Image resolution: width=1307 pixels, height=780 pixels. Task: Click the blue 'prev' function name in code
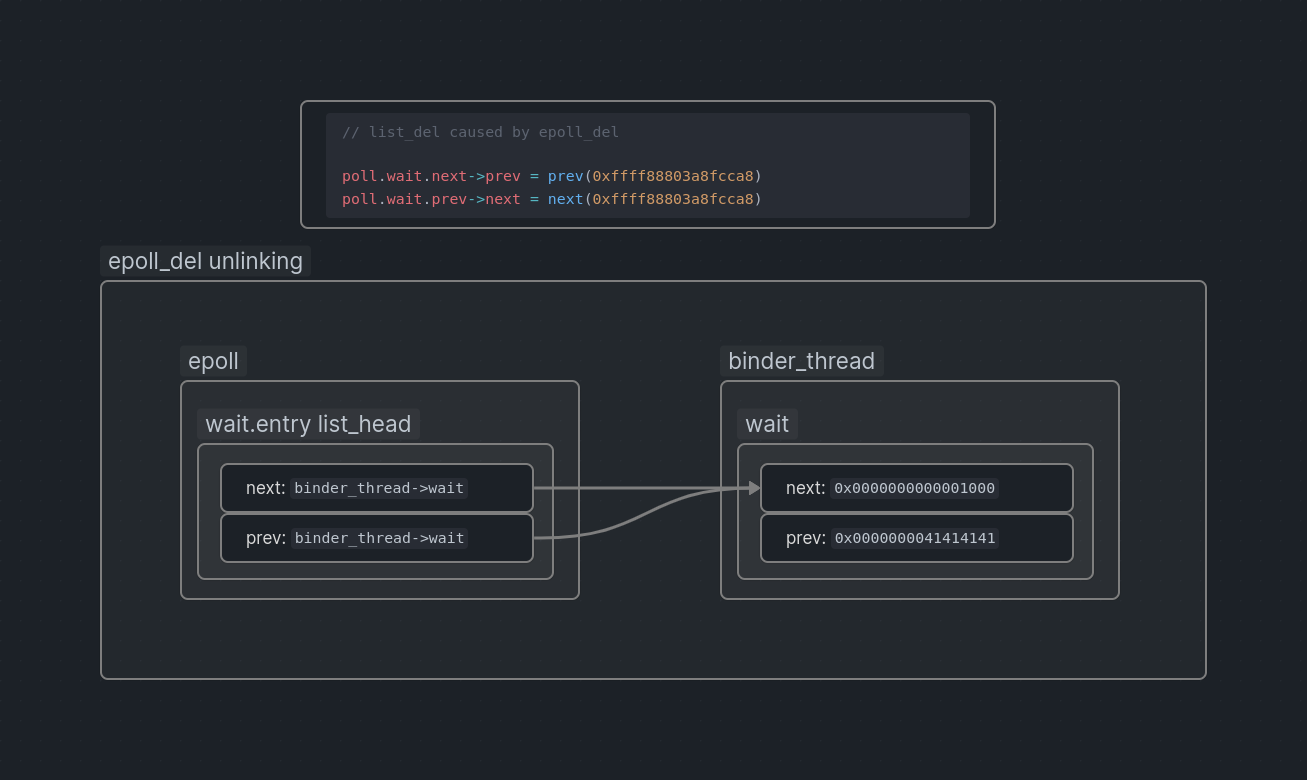(565, 176)
